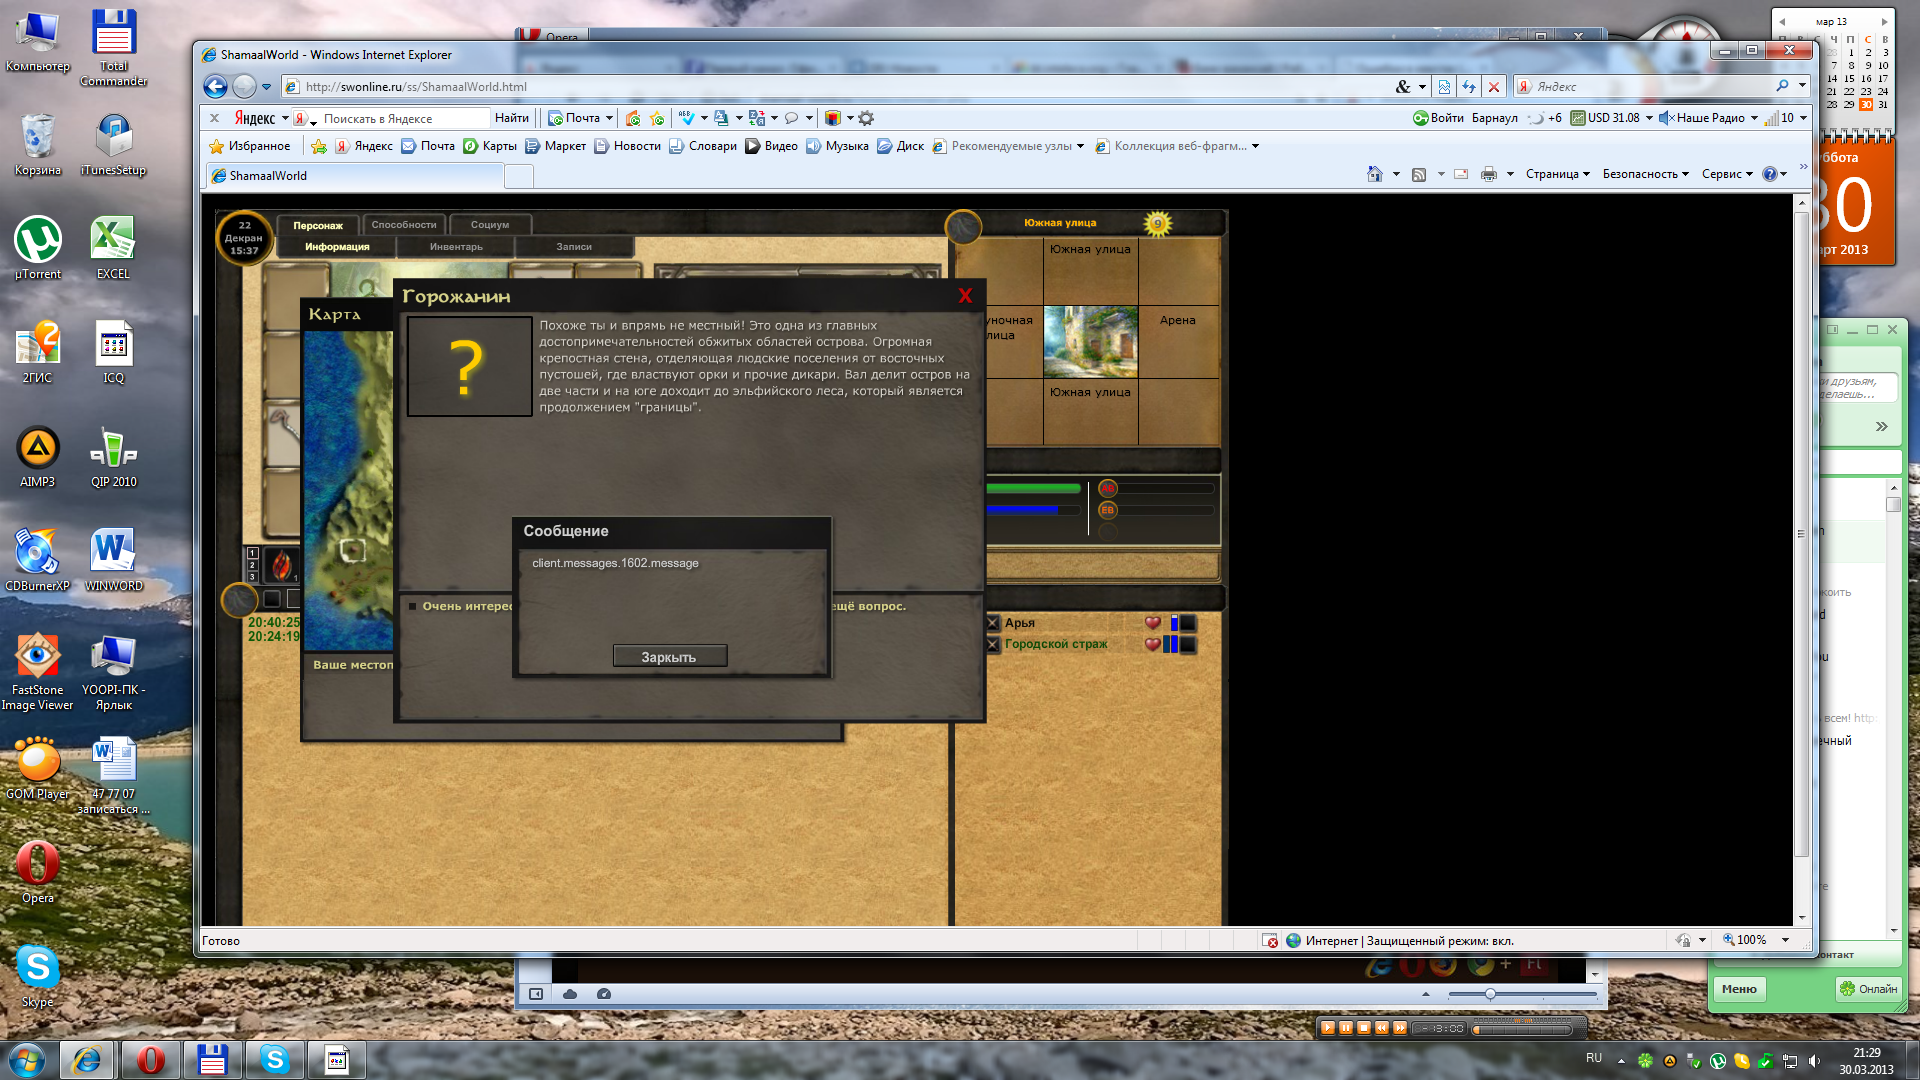Attack Городской страж using crossed swords icon

pos(993,645)
